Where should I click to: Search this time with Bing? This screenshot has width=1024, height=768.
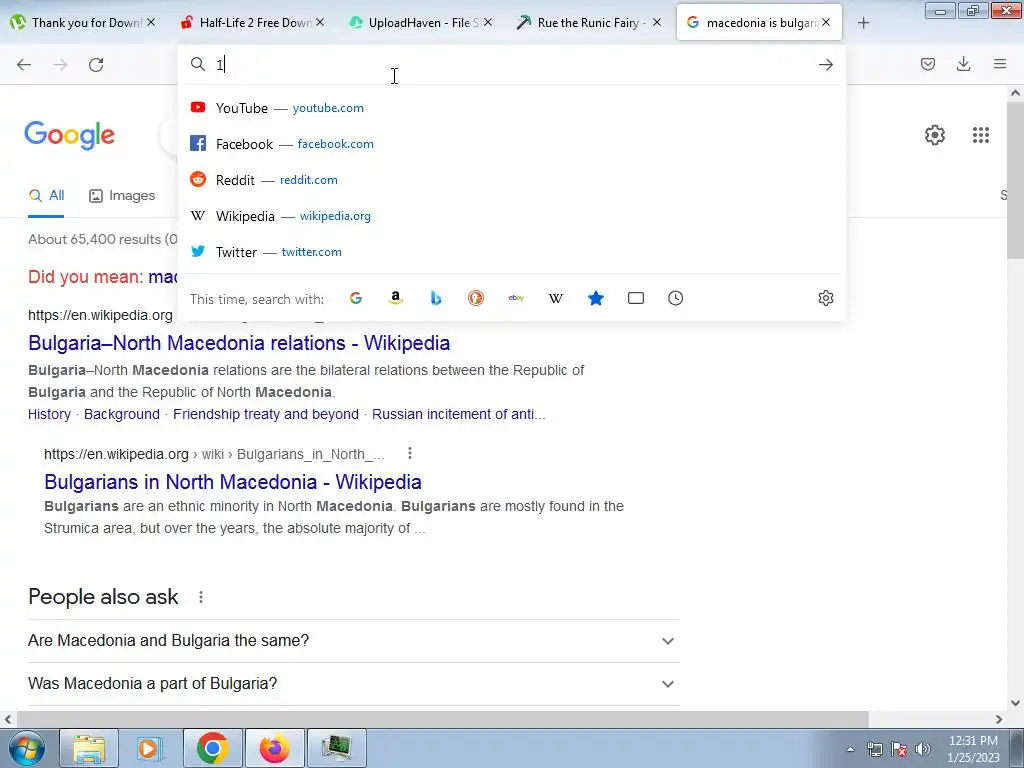436,298
